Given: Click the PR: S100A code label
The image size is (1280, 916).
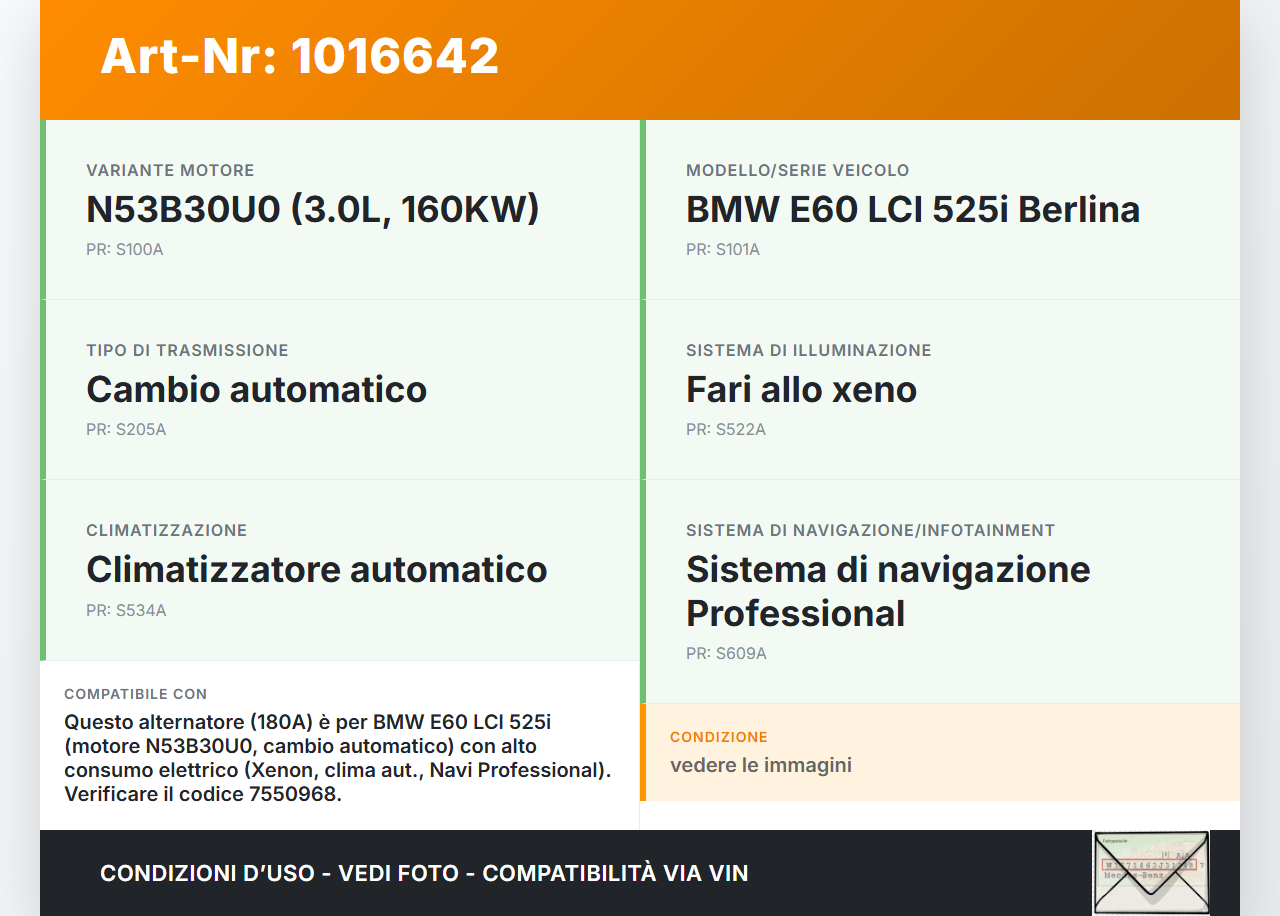Looking at the screenshot, I should click(124, 249).
